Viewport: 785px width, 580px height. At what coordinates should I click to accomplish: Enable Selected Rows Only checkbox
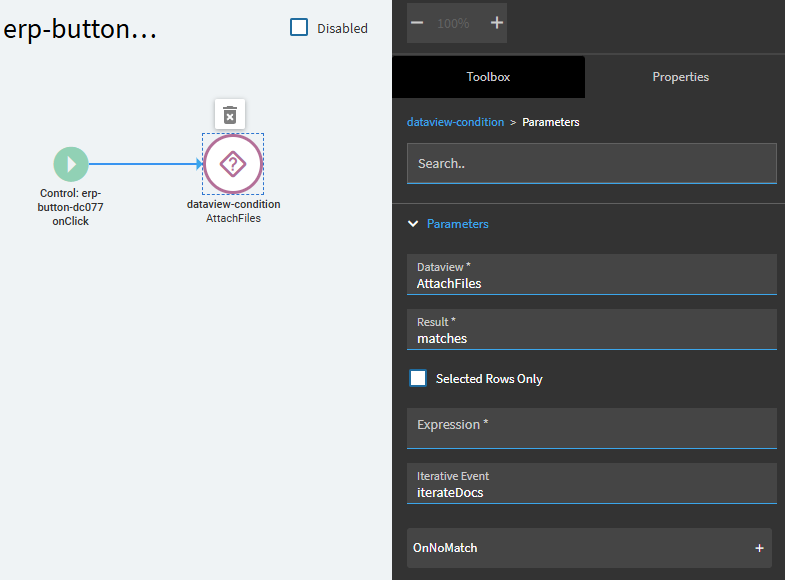pyautogui.click(x=418, y=379)
